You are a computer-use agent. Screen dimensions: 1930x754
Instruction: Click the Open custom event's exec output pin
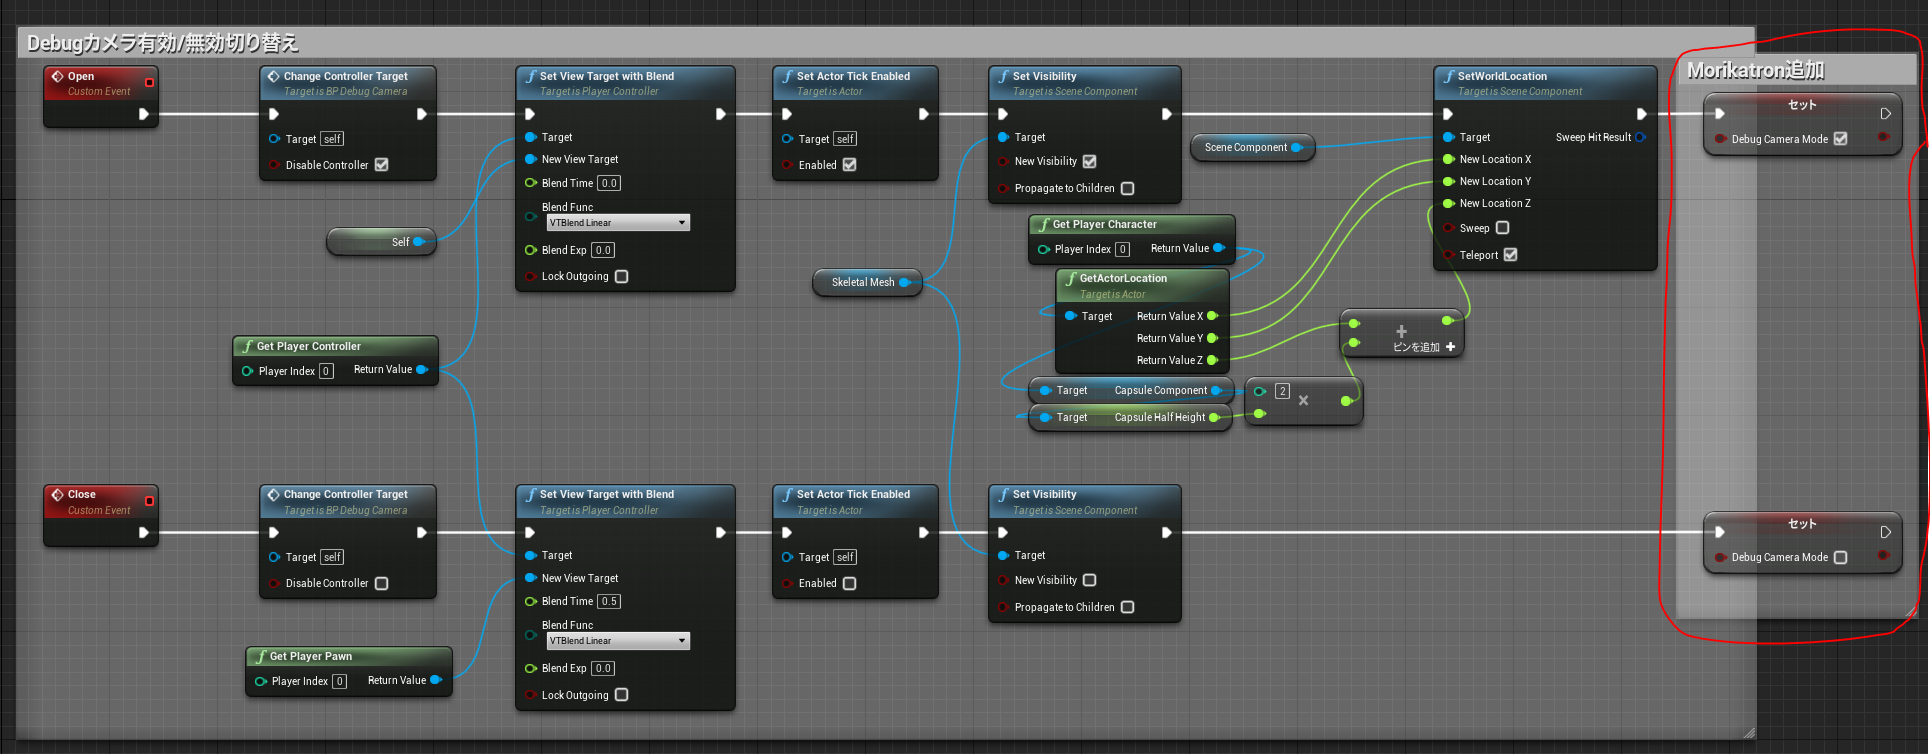click(x=144, y=114)
